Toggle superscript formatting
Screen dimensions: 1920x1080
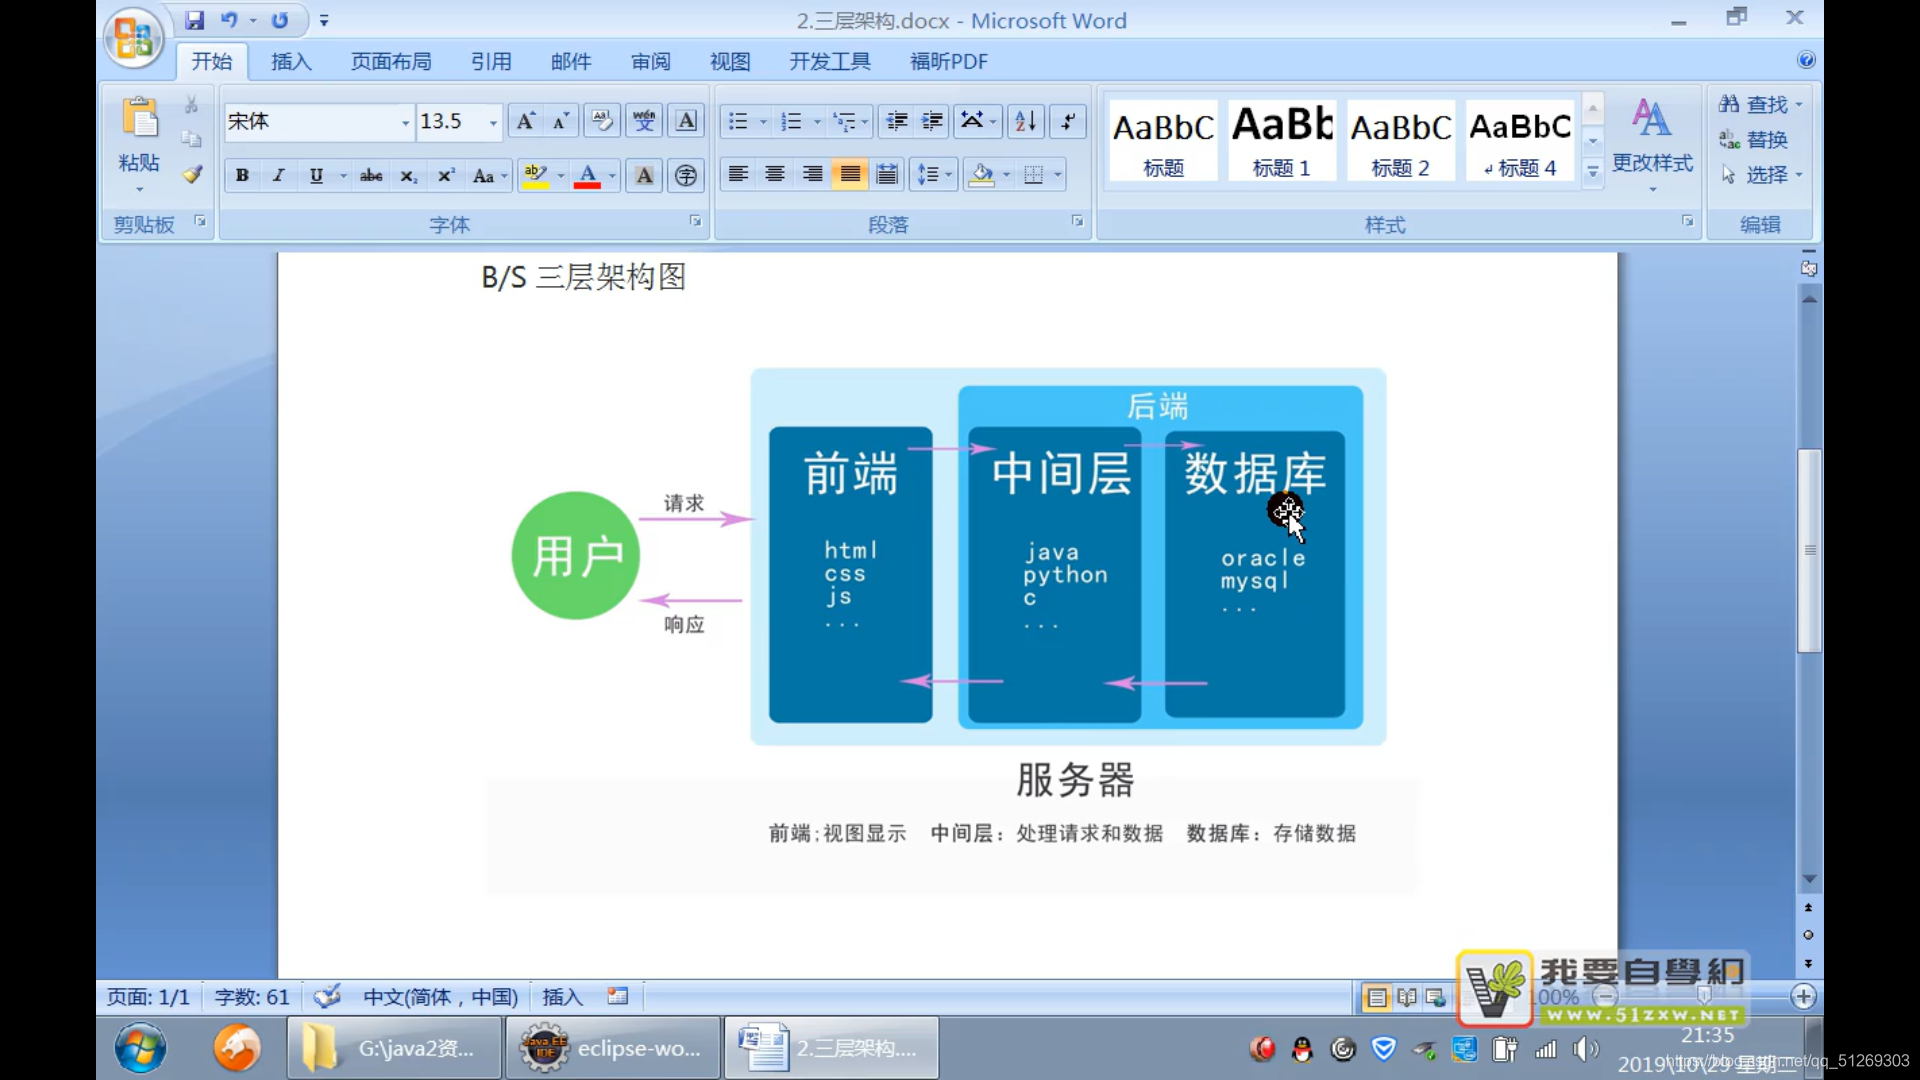(x=446, y=176)
